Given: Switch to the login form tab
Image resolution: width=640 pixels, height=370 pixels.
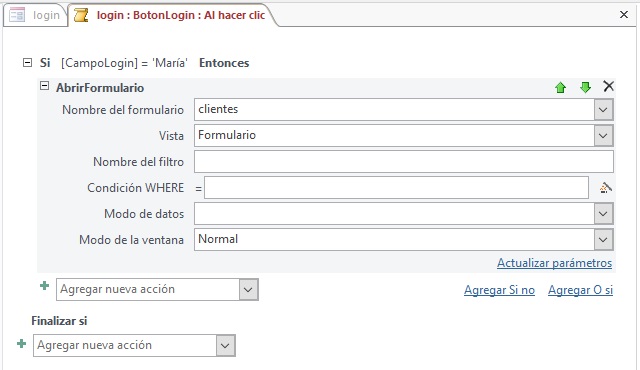Looking at the screenshot, I should 35,15.
